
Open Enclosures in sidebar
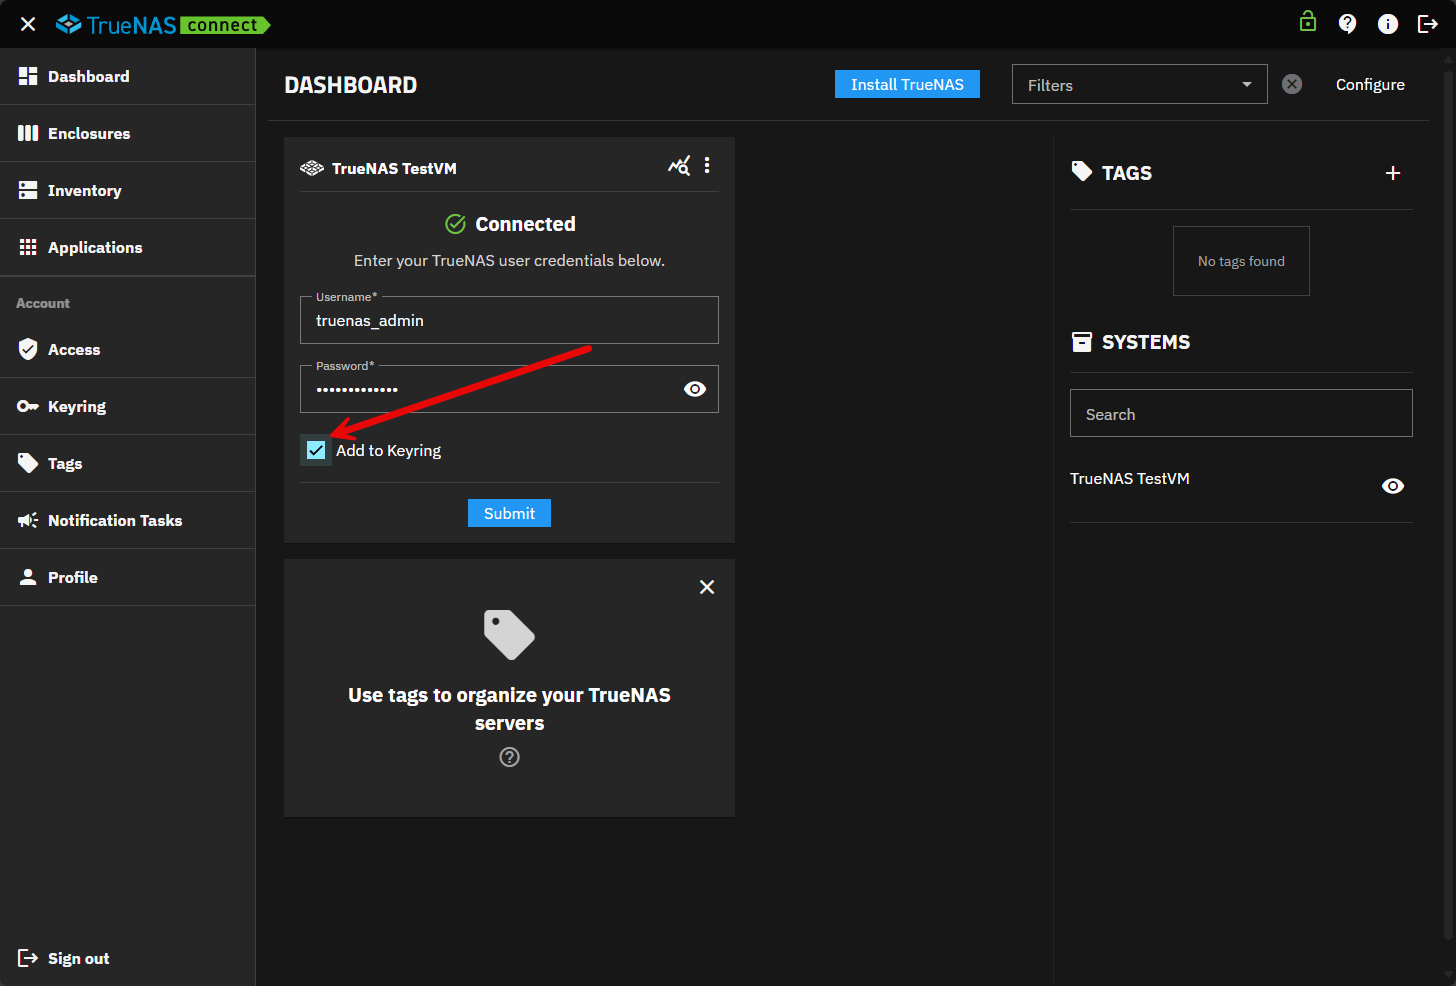(x=128, y=133)
